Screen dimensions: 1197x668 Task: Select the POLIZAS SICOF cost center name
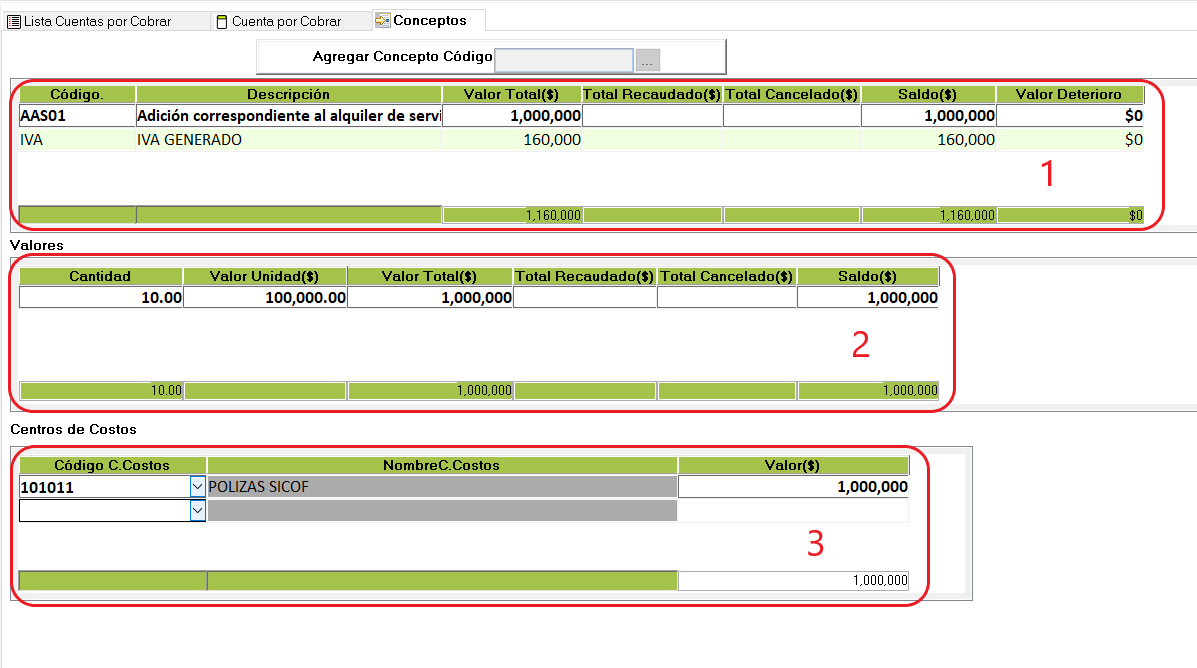point(441,487)
